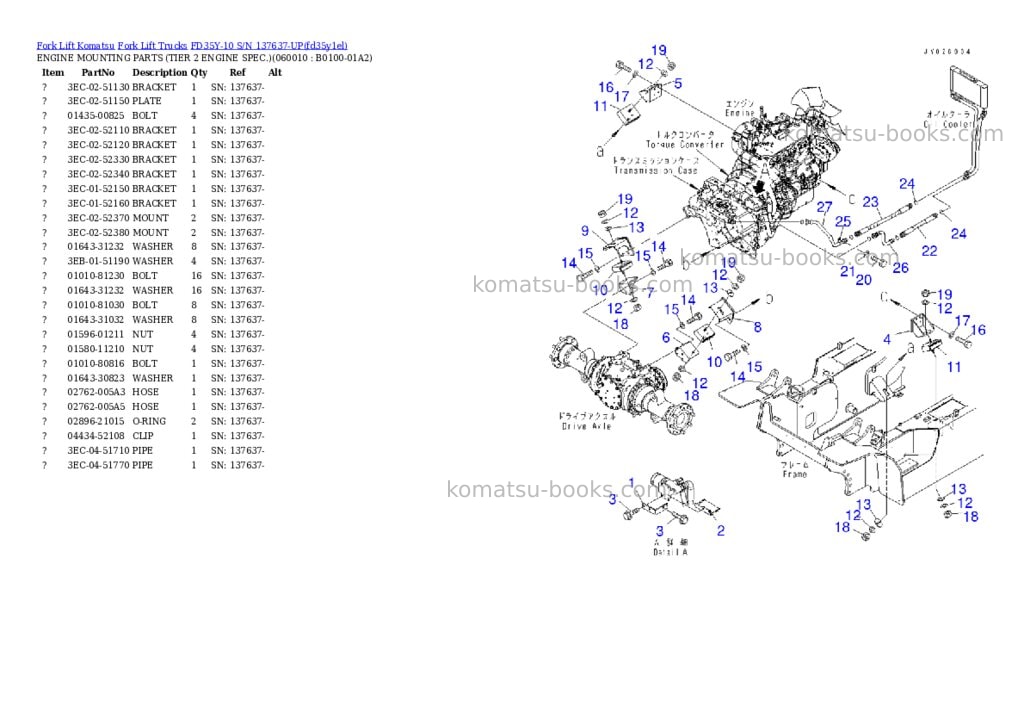This screenshot has width=1024, height=725.
Task: Click callout number 8 in the diagram
Action: click(x=758, y=327)
